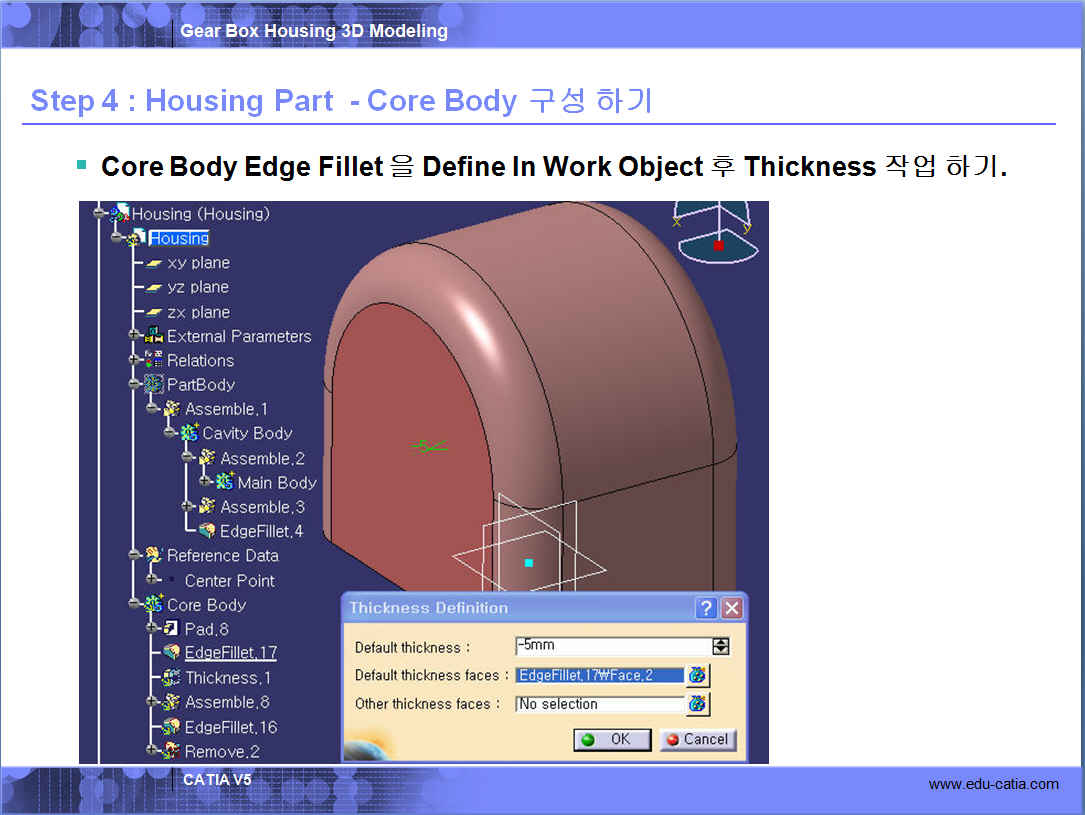Click the Default thickness value field
1085x815 pixels.
(x=610, y=646)
